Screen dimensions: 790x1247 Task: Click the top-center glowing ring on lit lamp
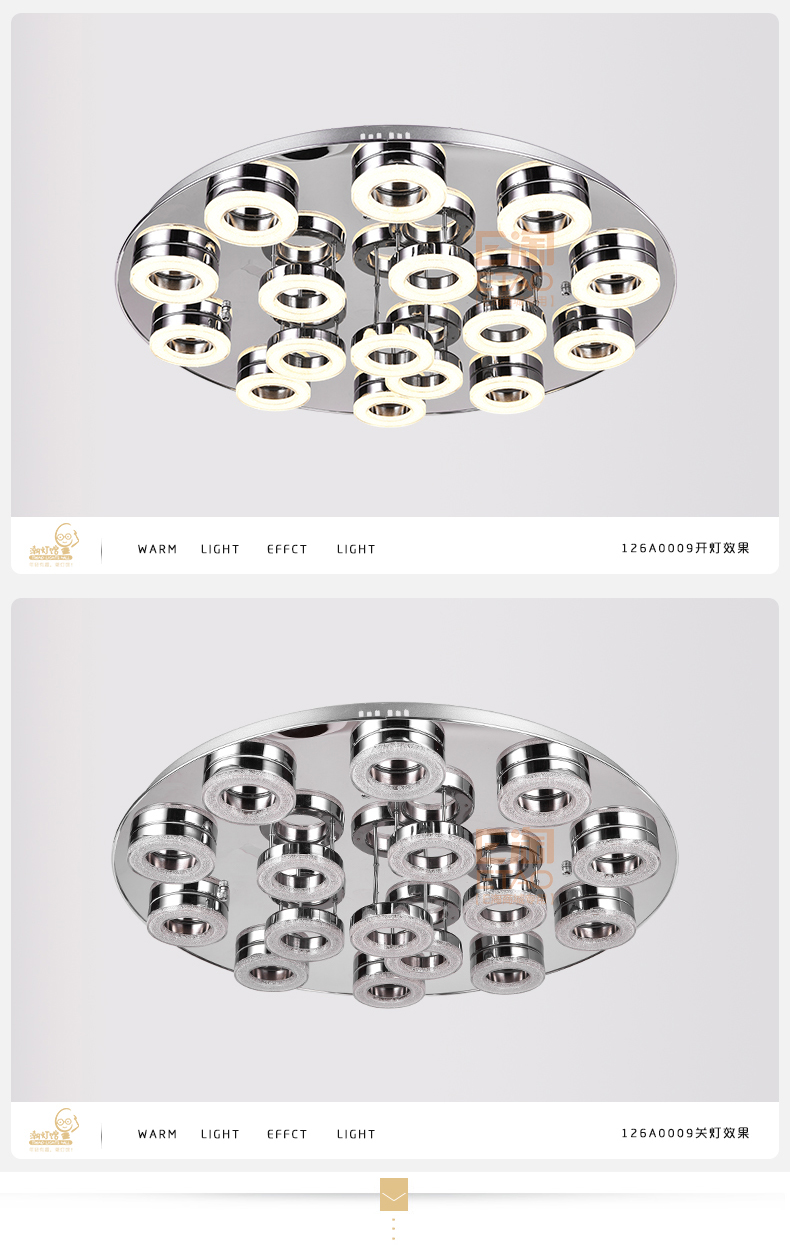pyautogui.click(x=398, y=182)
